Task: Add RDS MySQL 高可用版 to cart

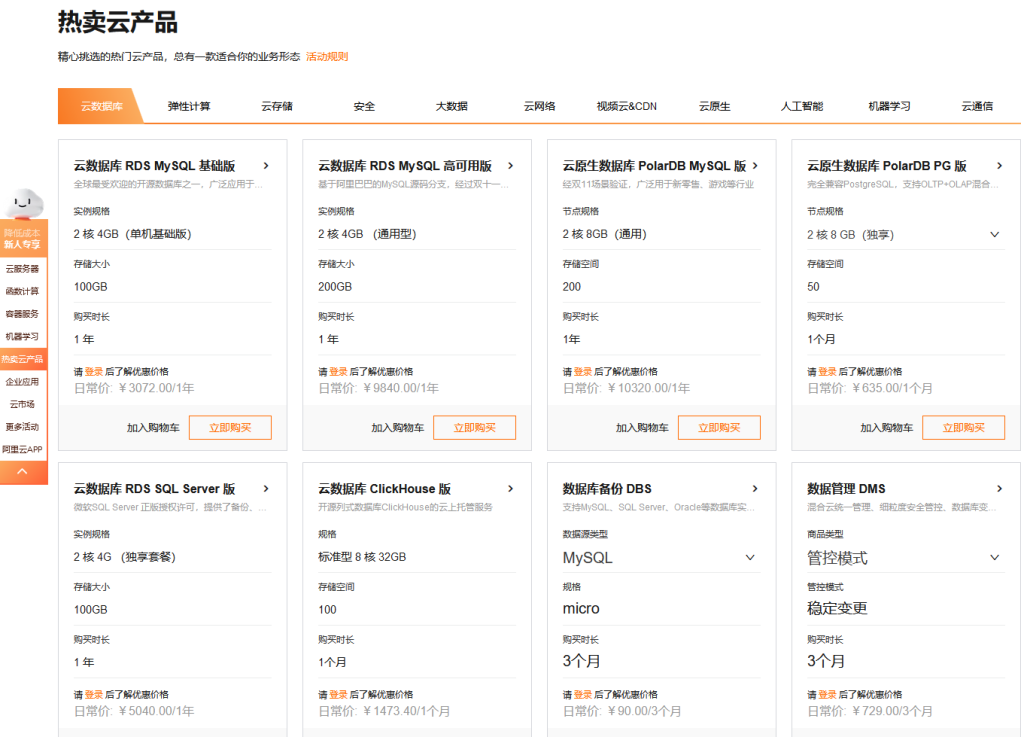Action: click(398, 428)
